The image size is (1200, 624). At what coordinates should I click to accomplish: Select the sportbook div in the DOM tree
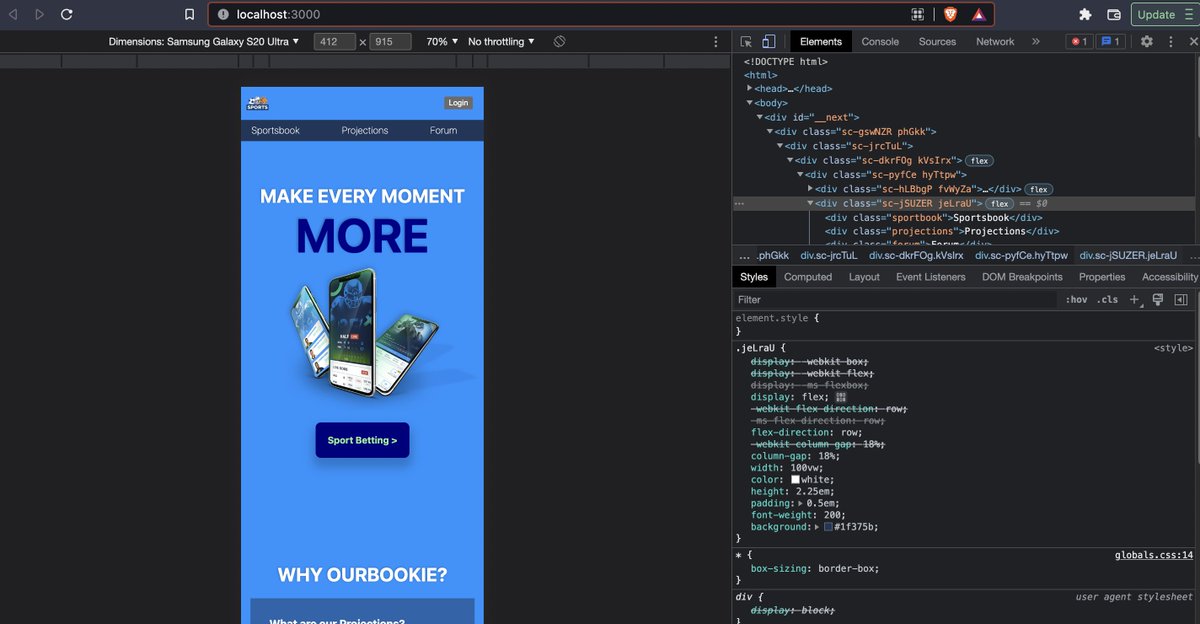[934, 217]
